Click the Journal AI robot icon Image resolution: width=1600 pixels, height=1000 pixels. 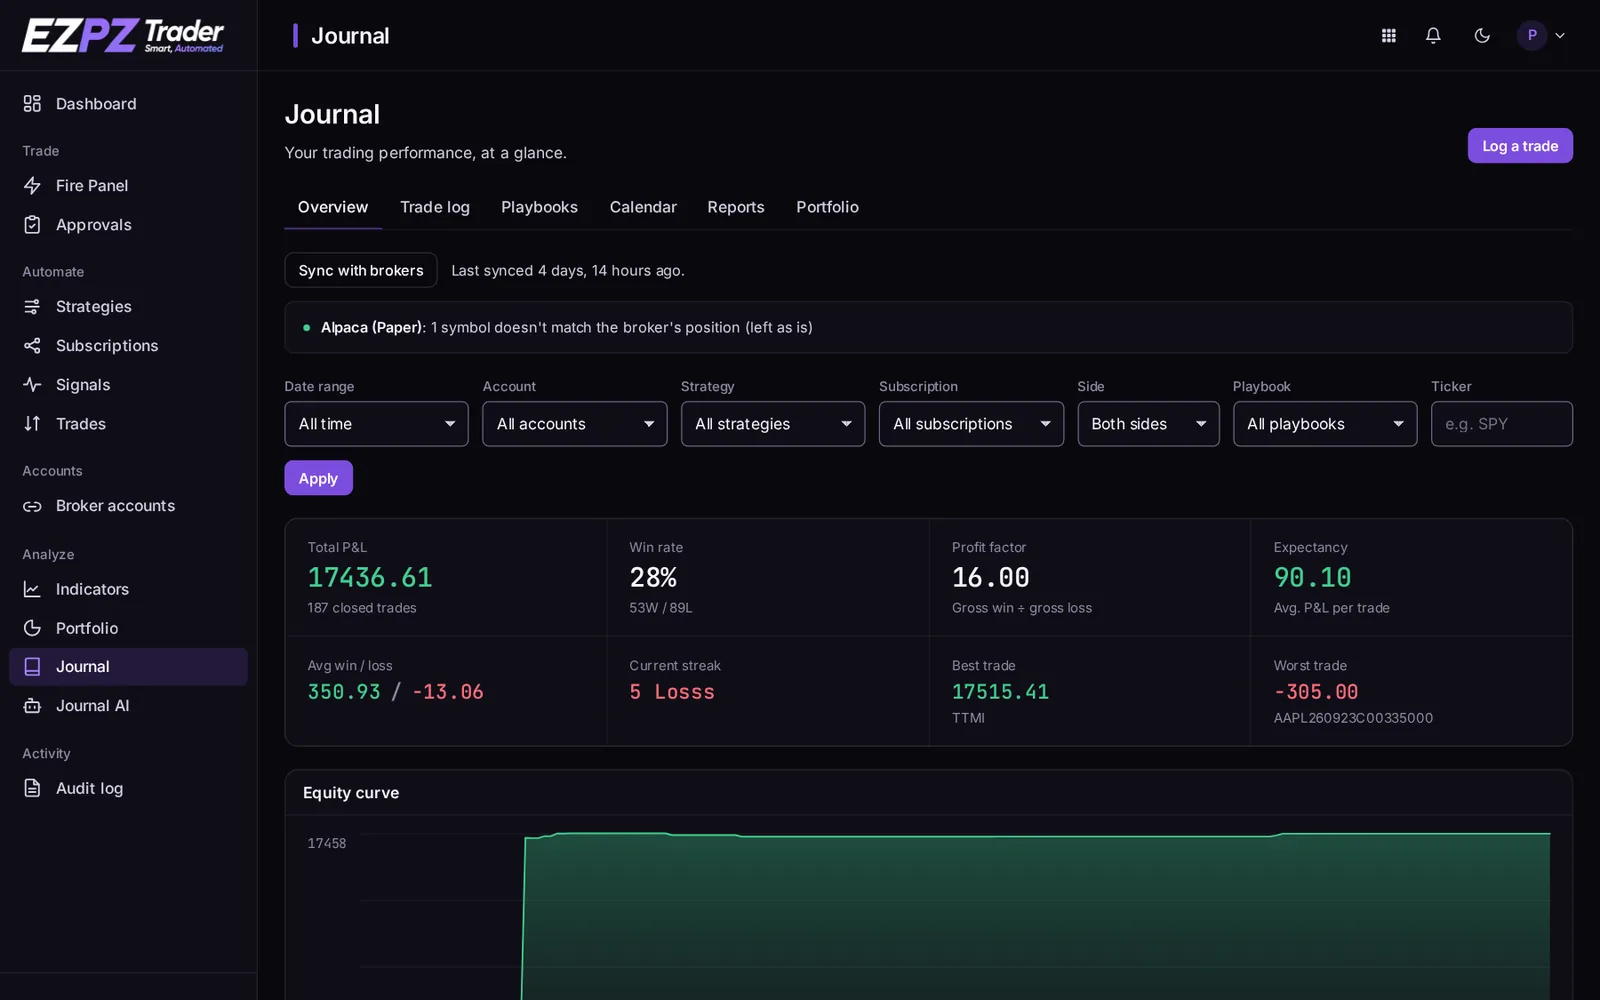[32, 705]
